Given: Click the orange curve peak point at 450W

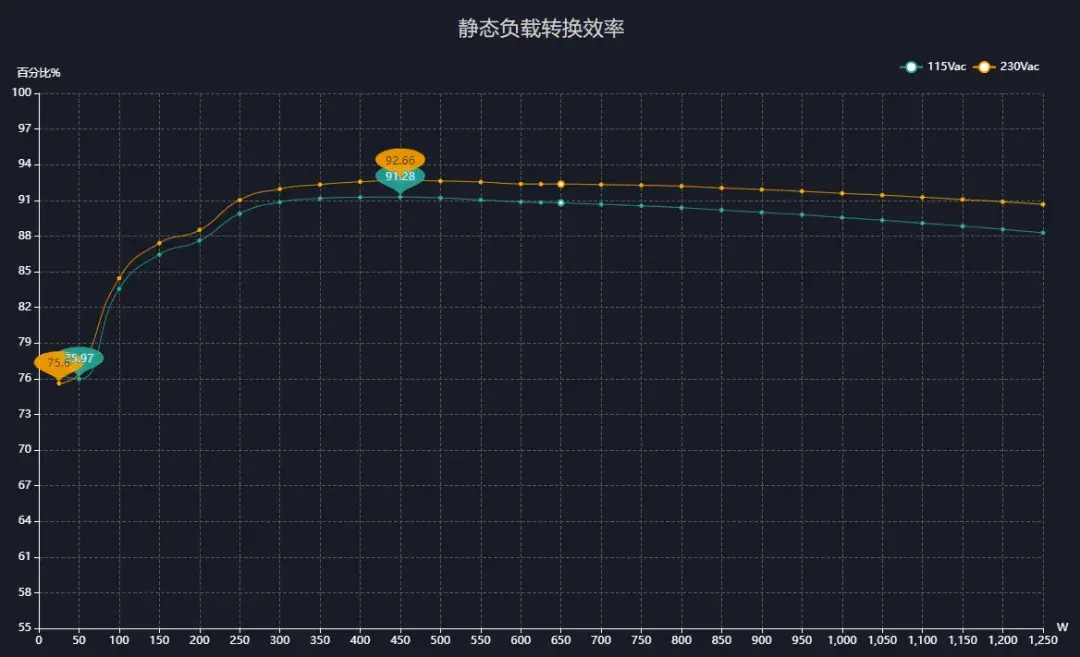Looking at the screenshot, I should tap(399, 182).
